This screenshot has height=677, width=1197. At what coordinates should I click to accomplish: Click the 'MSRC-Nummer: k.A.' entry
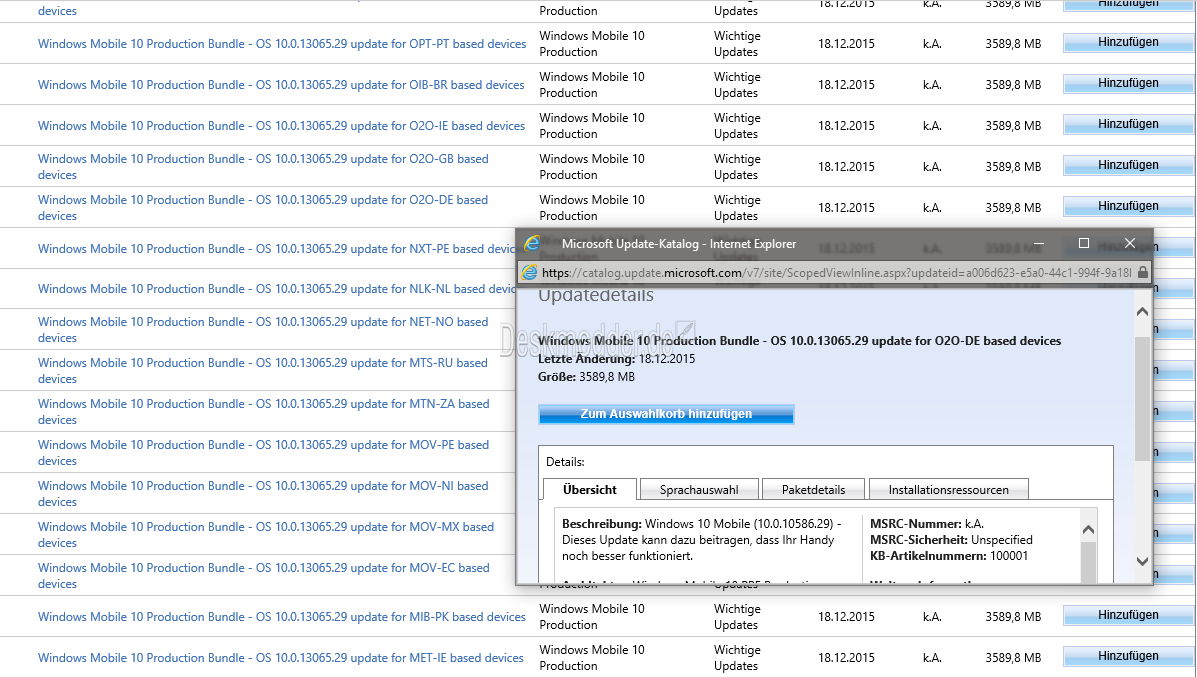pos(927,524)
